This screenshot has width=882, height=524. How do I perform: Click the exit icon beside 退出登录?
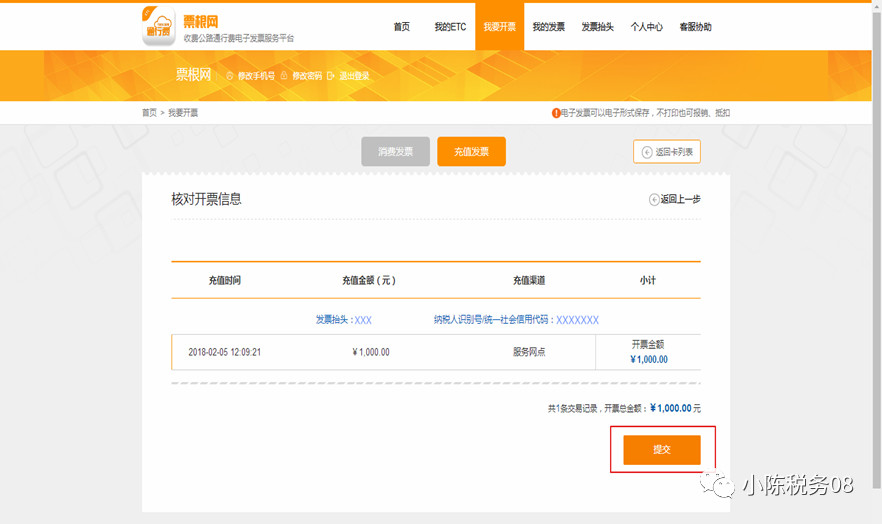coord(332,76)
